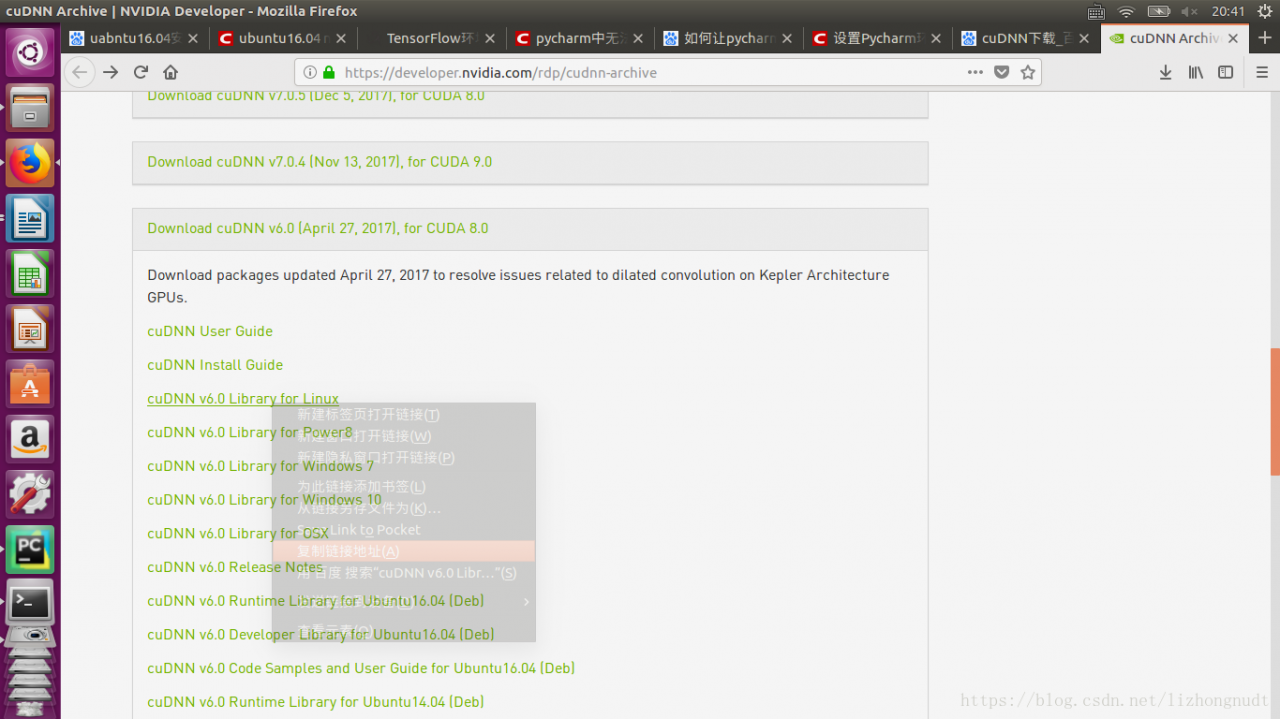
Task: Open the Amazon launcher icon
Action: click(30, 437)
